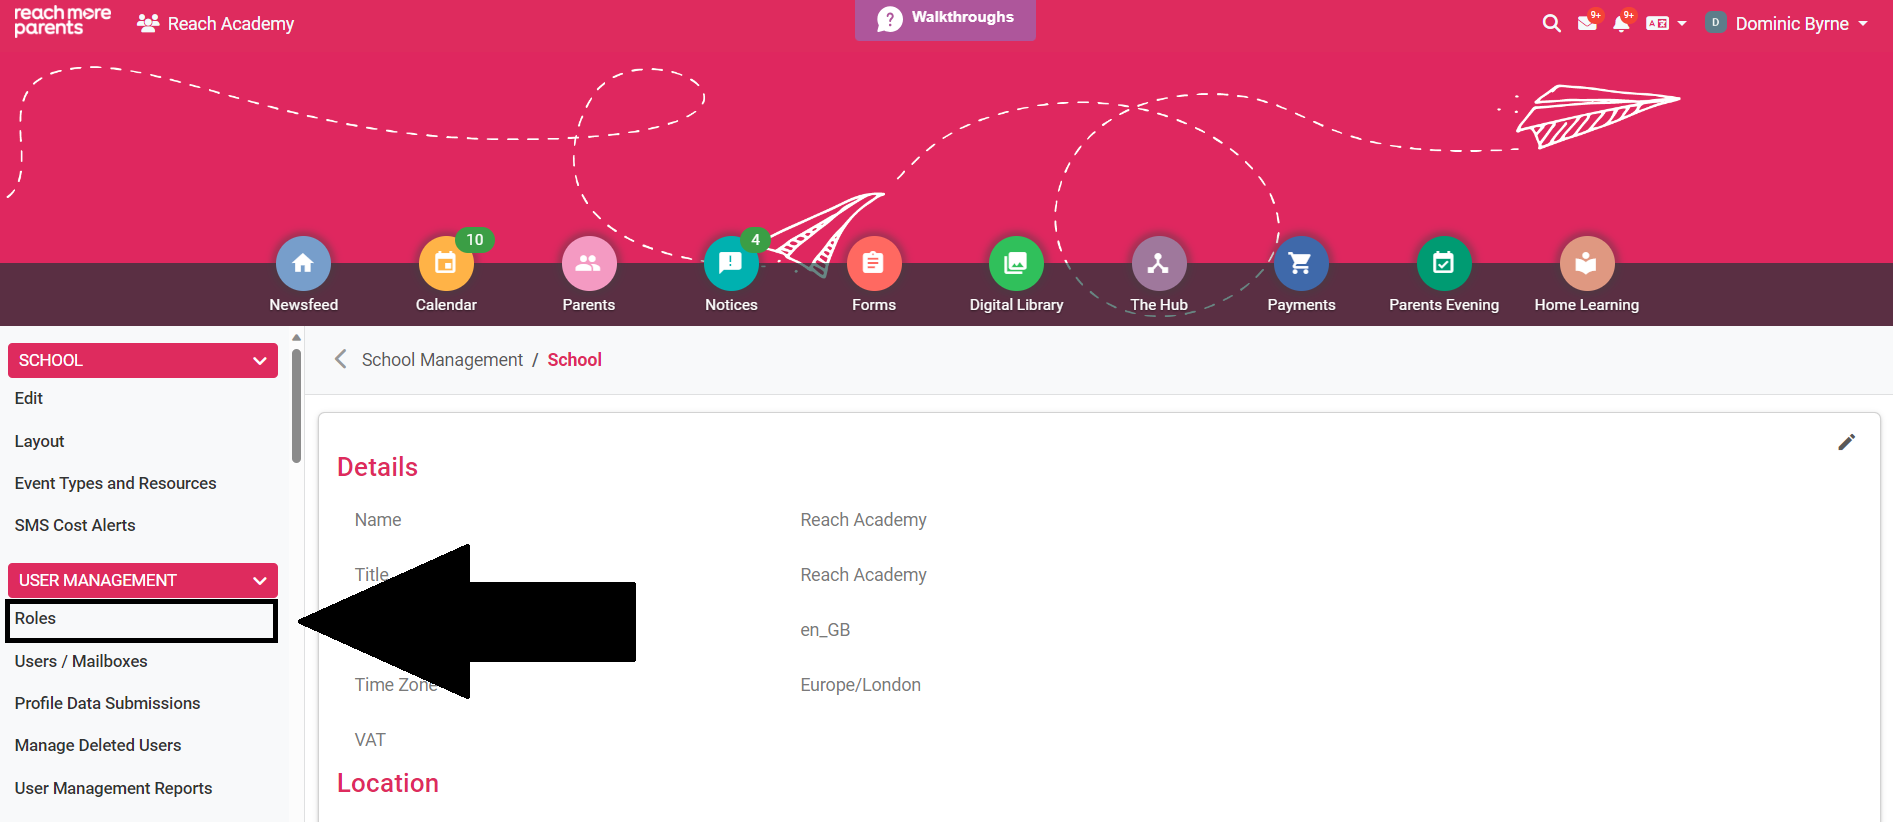This screenshot has height=822, width=1893.
Task: Open the Parents Evening icon
Action: pos(1444,263)
